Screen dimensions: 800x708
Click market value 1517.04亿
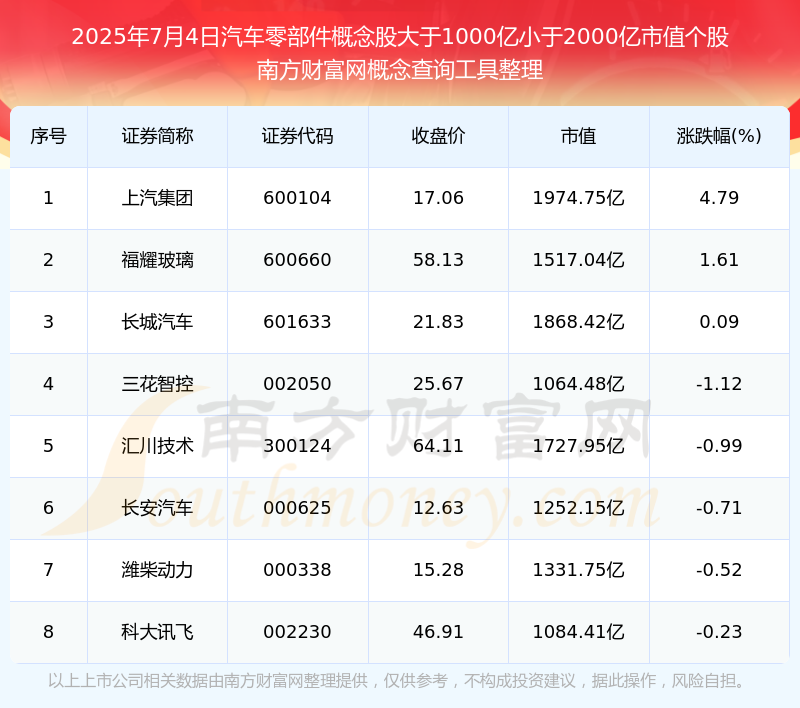click(579, 260)
